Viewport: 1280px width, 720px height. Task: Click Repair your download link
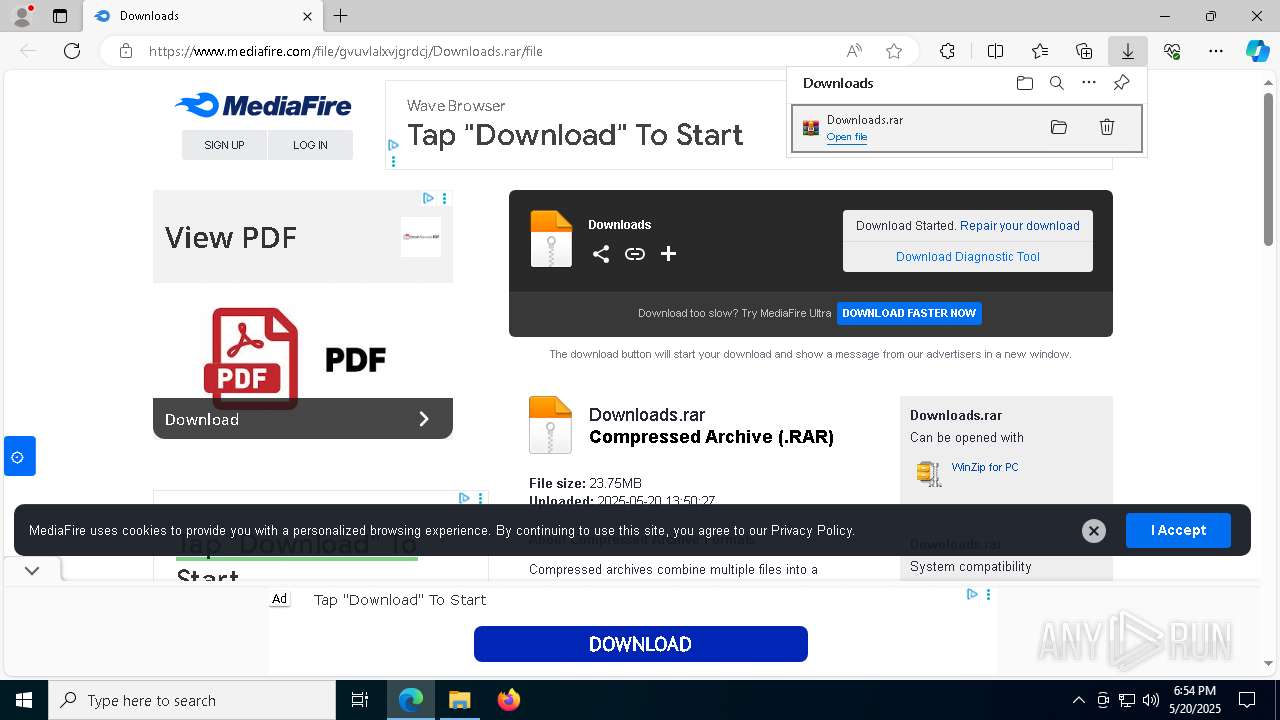[1020, 226]
